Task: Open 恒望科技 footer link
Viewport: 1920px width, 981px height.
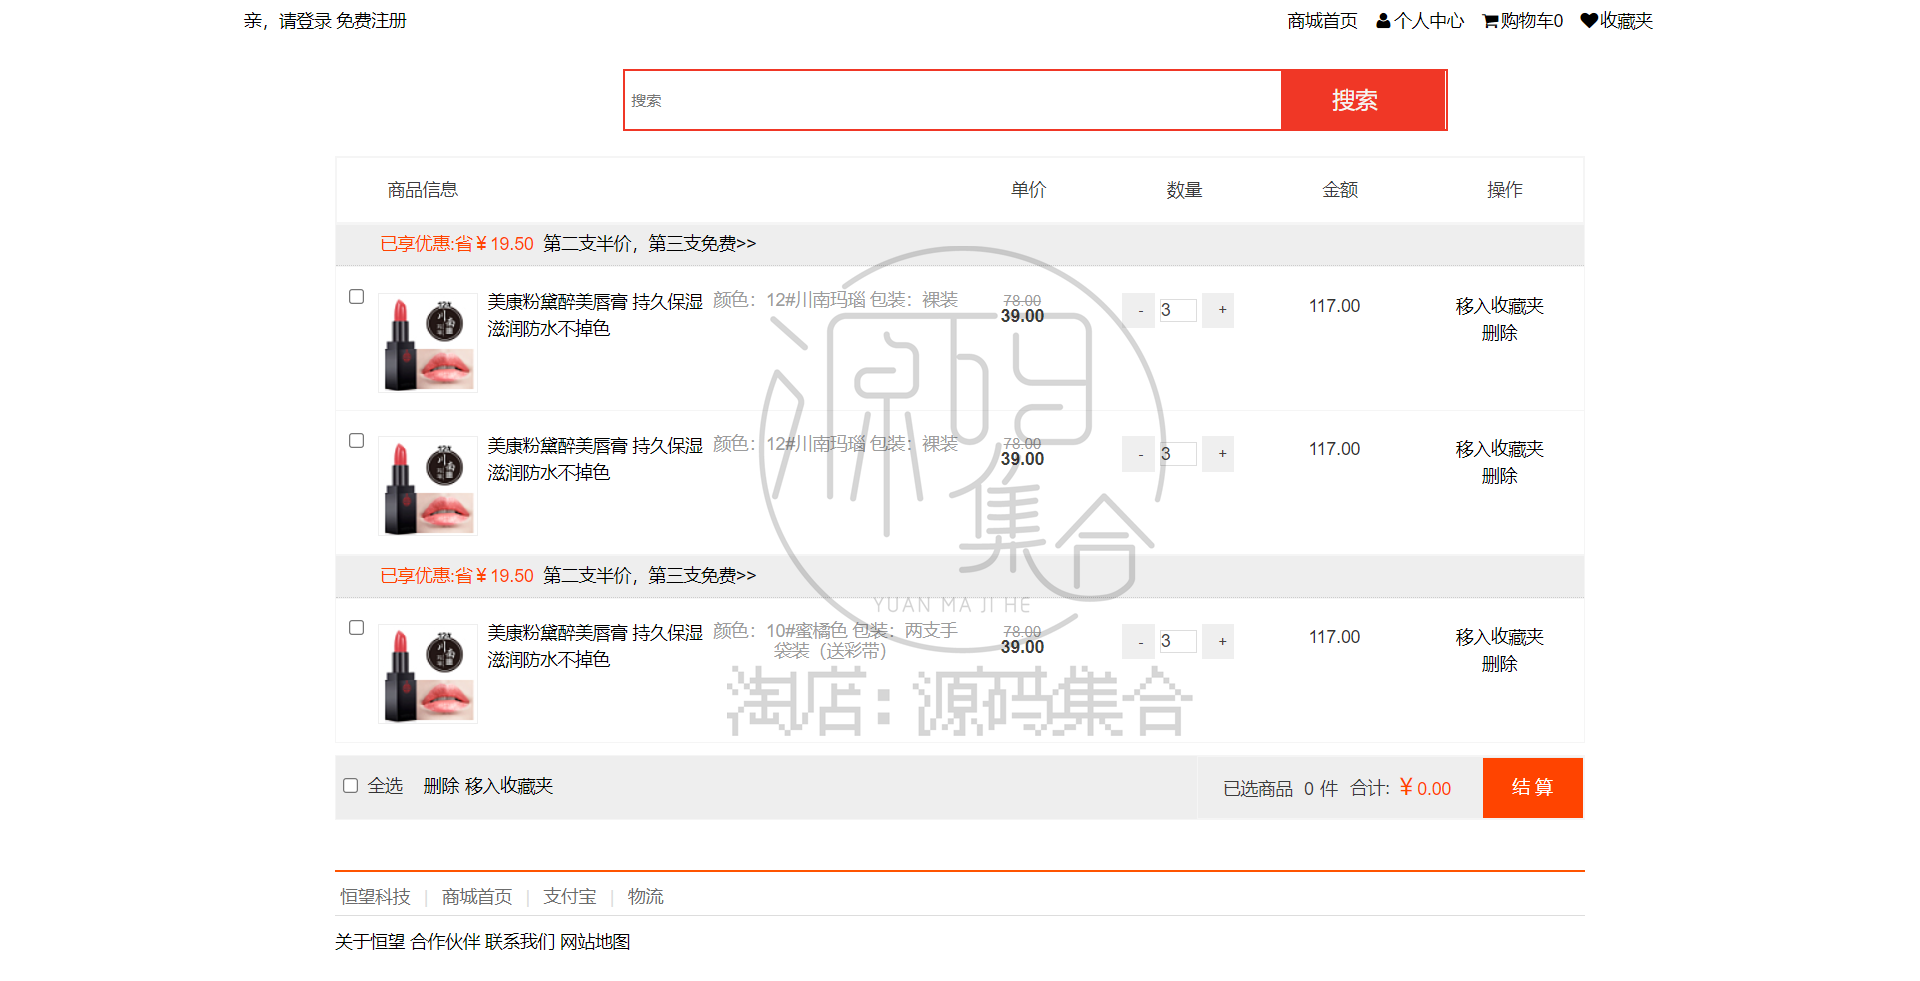Action: point(375,897)
